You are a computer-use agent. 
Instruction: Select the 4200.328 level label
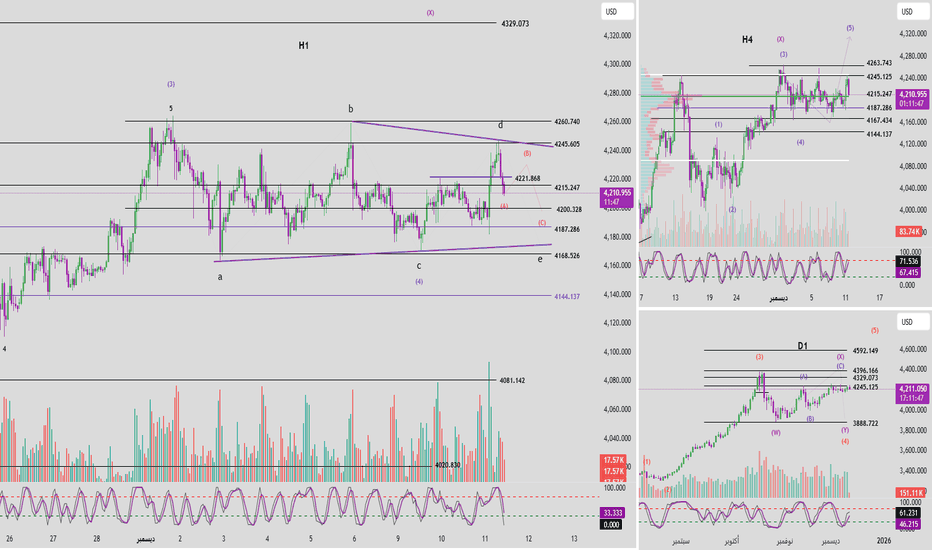coord(569,209)
